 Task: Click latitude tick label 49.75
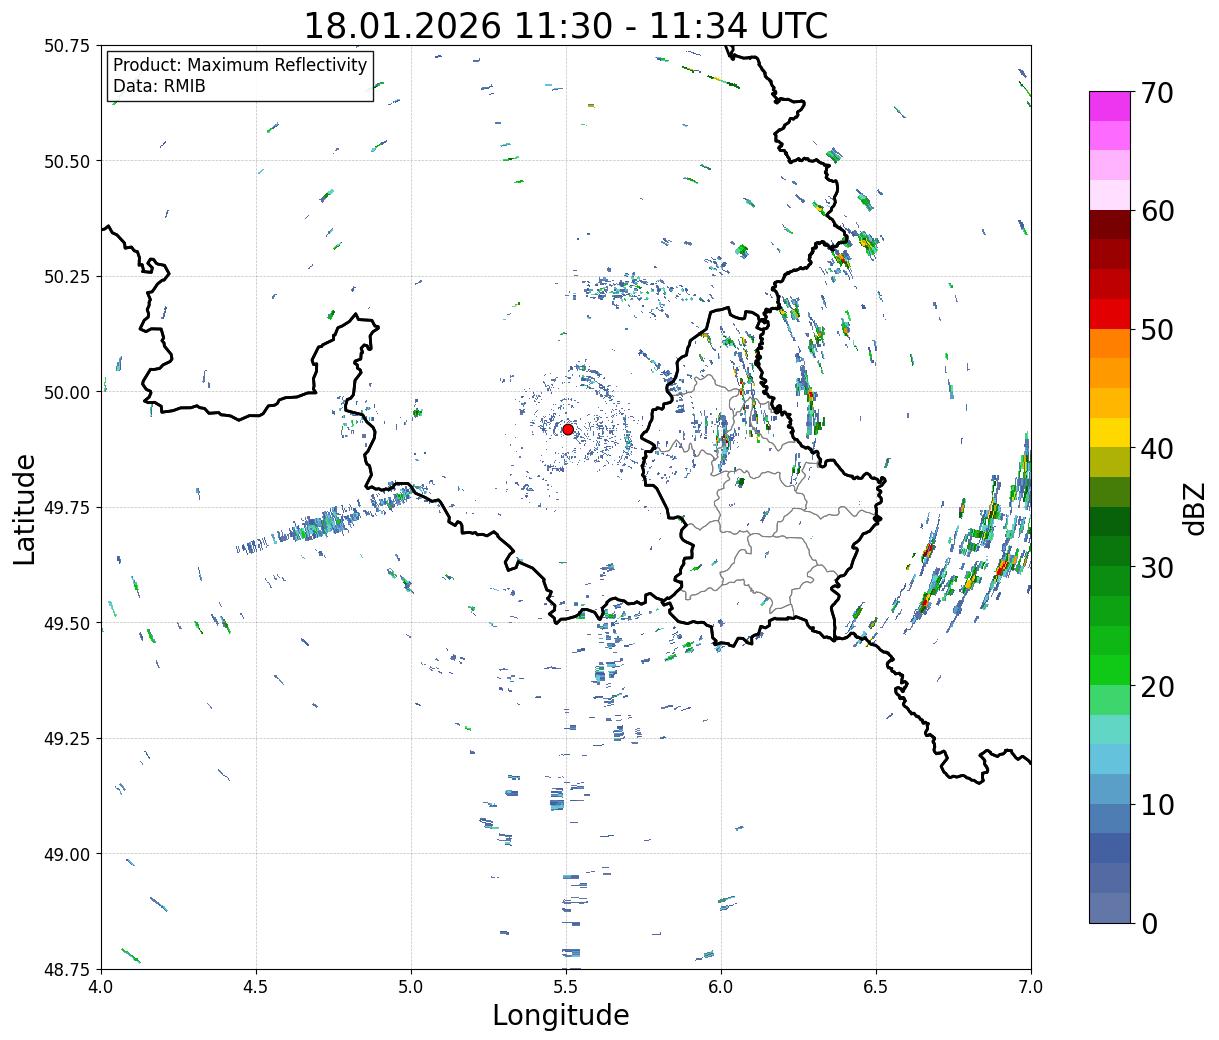pyautogui.click(x=66, y=508)
